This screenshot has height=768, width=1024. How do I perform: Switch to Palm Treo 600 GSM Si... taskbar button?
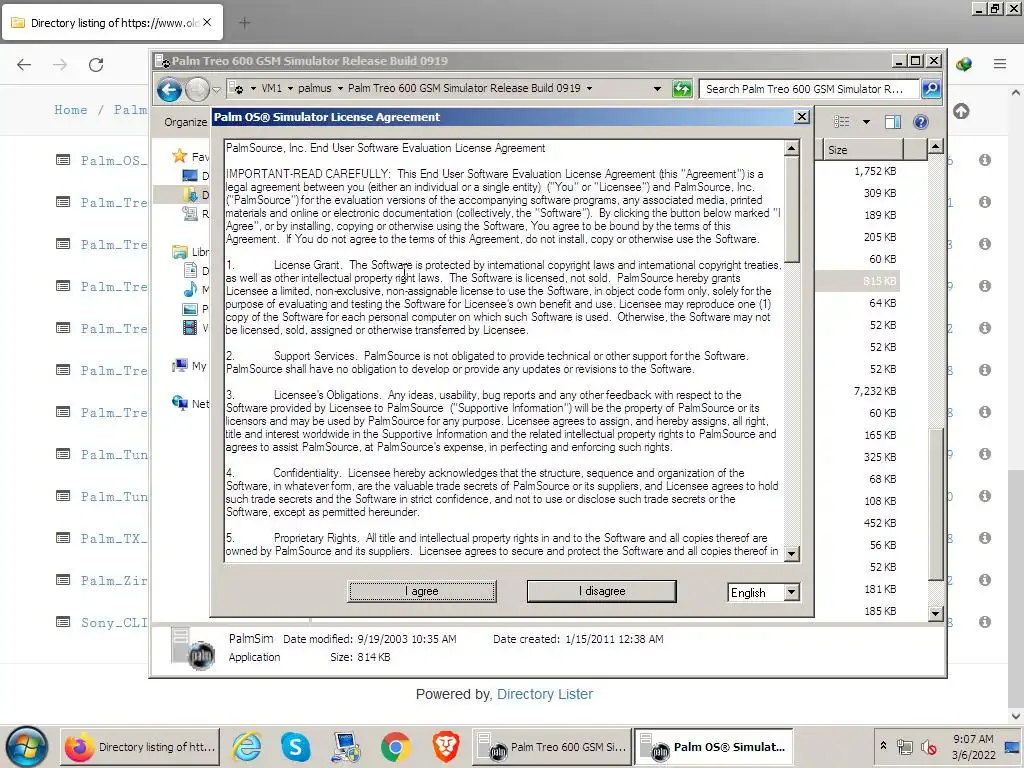click(x=552, y=747)
